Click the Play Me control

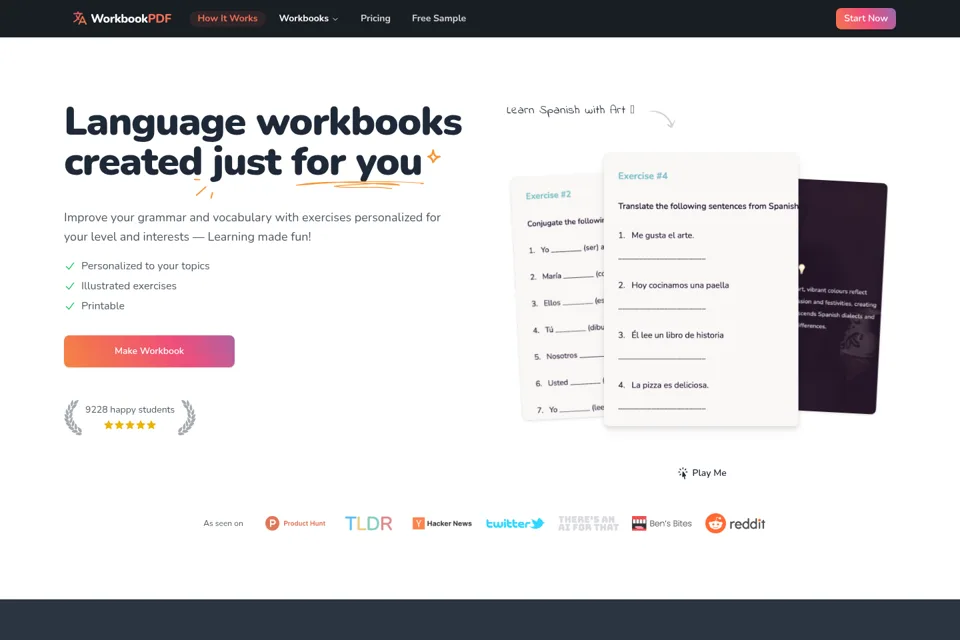click(702, 473)
